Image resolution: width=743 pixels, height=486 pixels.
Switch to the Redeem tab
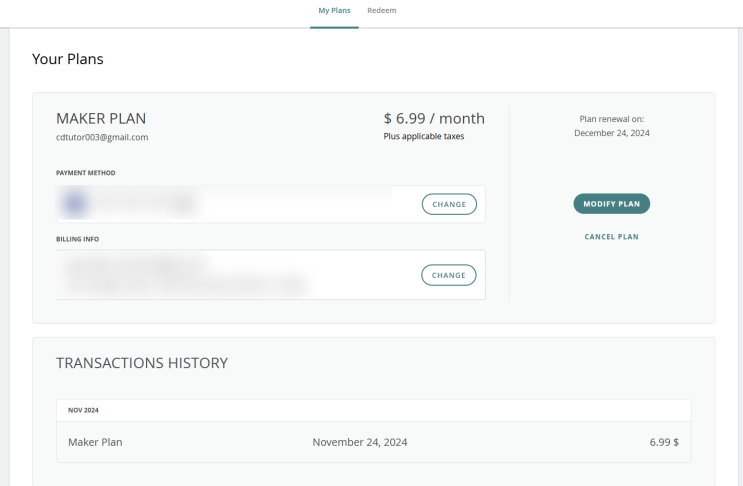pos(382,10)
